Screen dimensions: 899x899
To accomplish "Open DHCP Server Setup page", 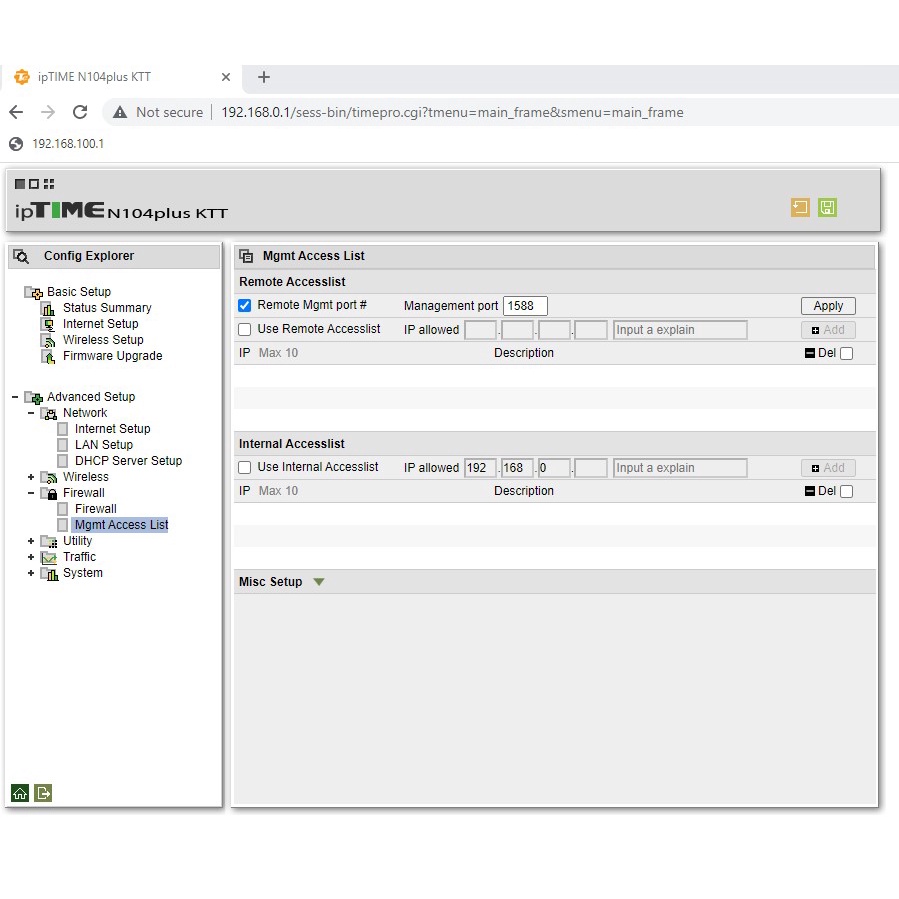I will click(128, 461).
